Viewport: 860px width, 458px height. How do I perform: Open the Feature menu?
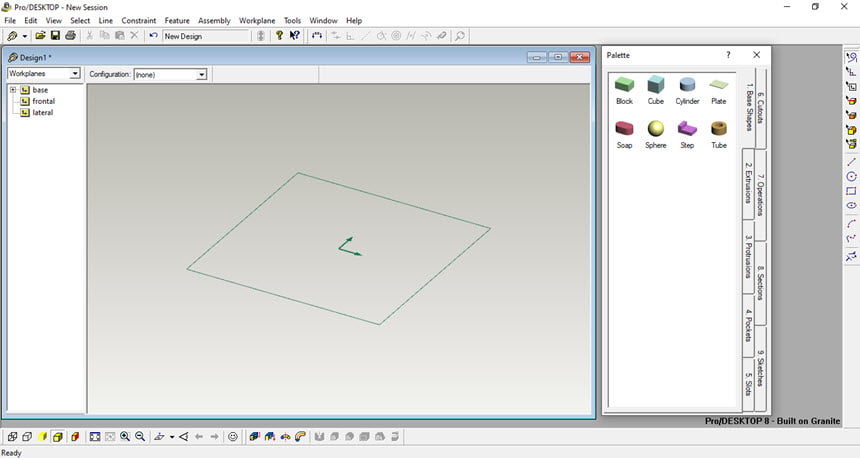(x=177, y=20)
